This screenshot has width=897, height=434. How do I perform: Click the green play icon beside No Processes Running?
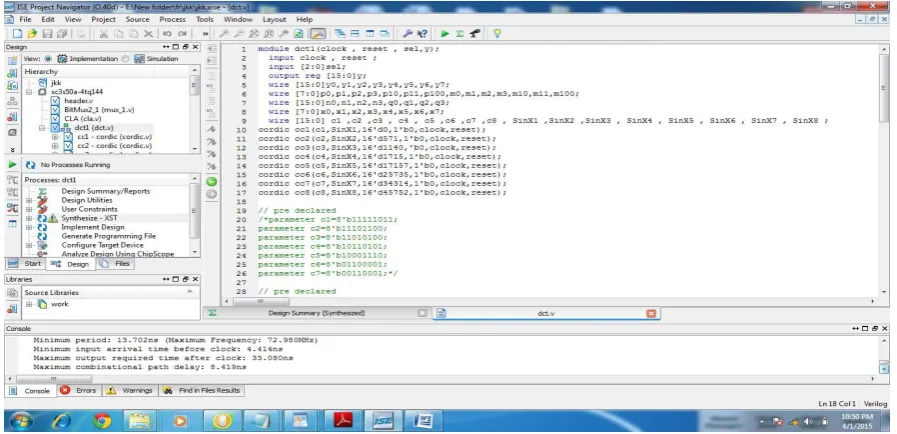click(12, 165)
